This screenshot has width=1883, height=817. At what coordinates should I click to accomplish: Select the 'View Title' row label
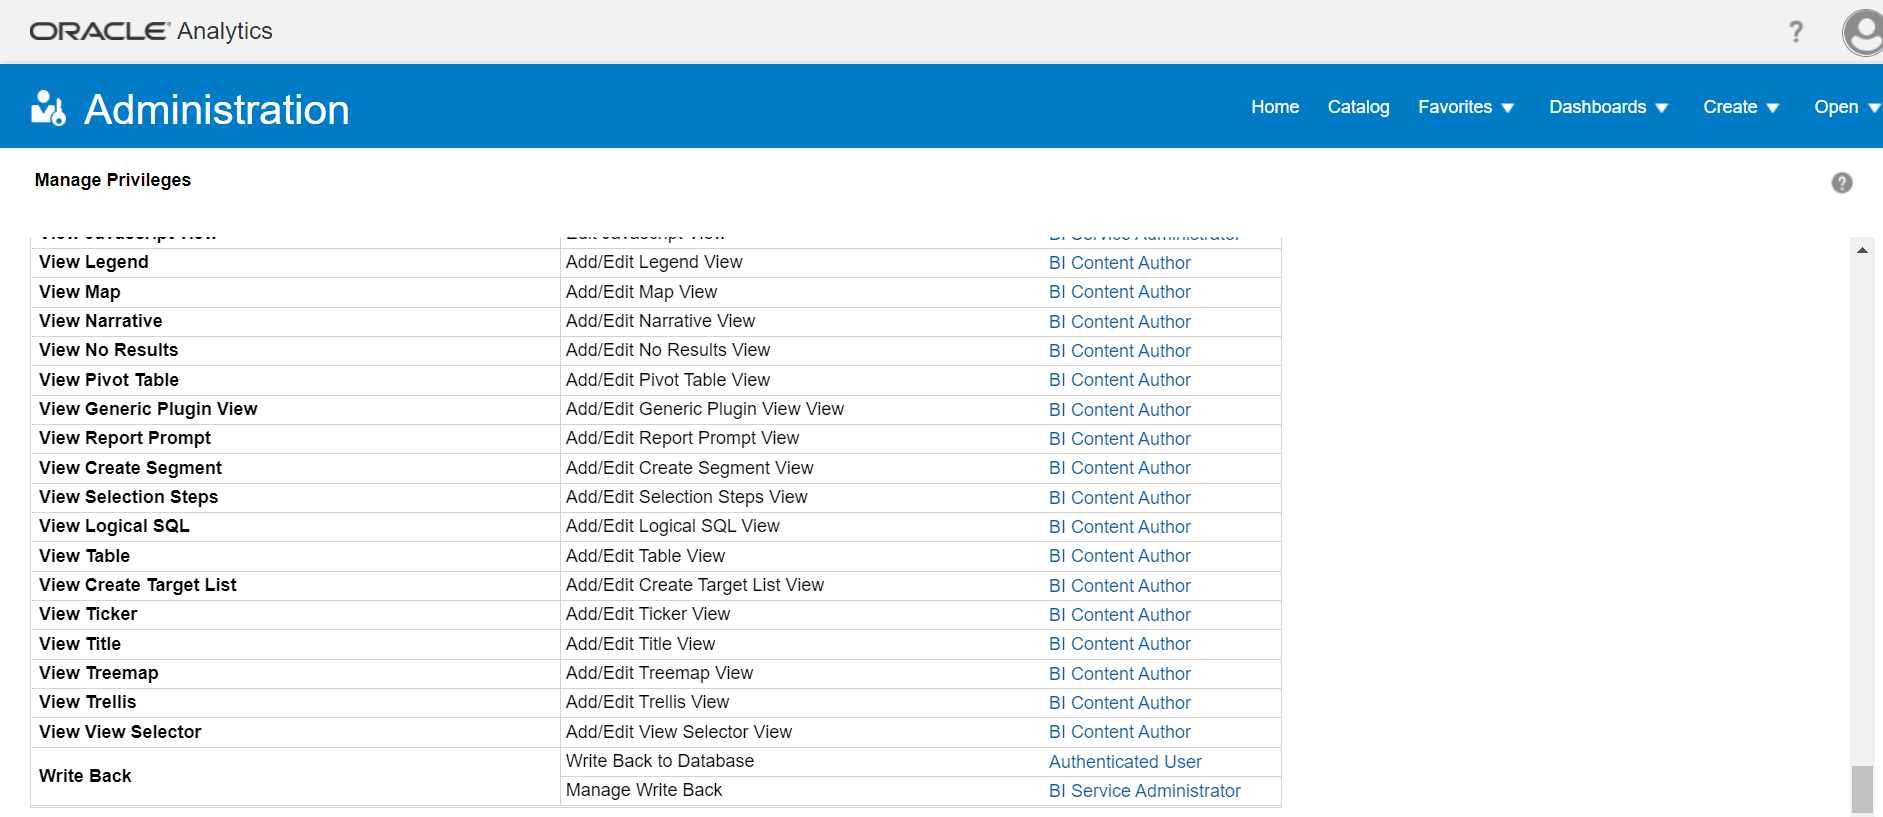pyautogui.click(x=80, y=644)
